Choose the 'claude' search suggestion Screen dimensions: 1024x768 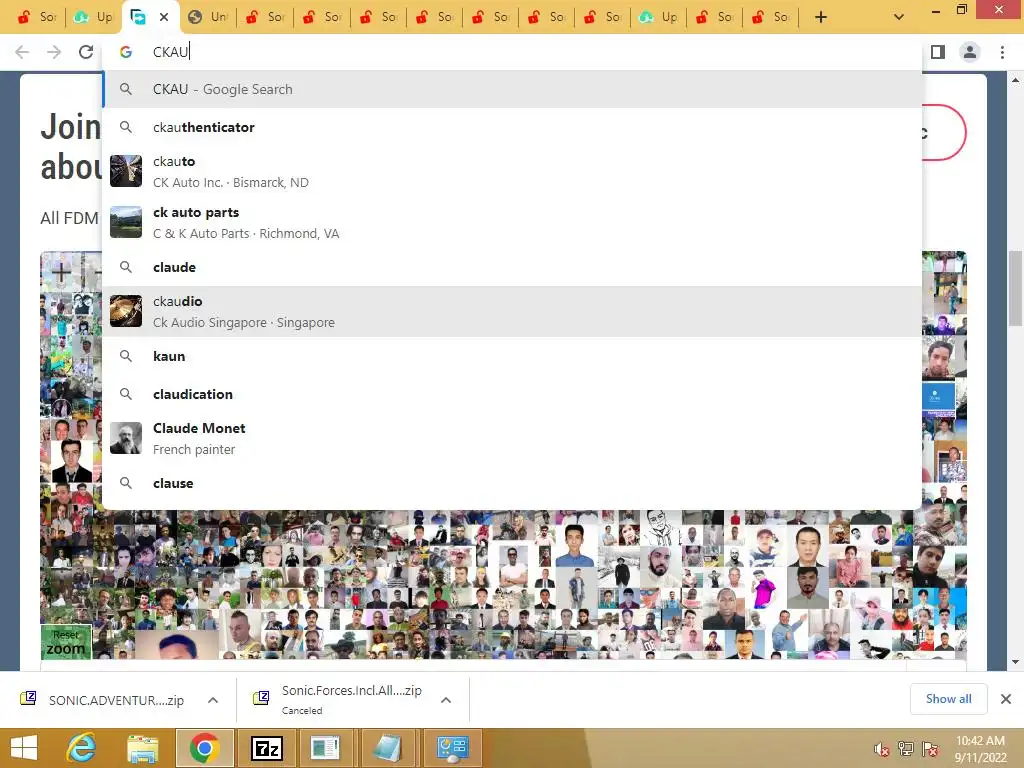pyautogui.click(x=513, y=267)
